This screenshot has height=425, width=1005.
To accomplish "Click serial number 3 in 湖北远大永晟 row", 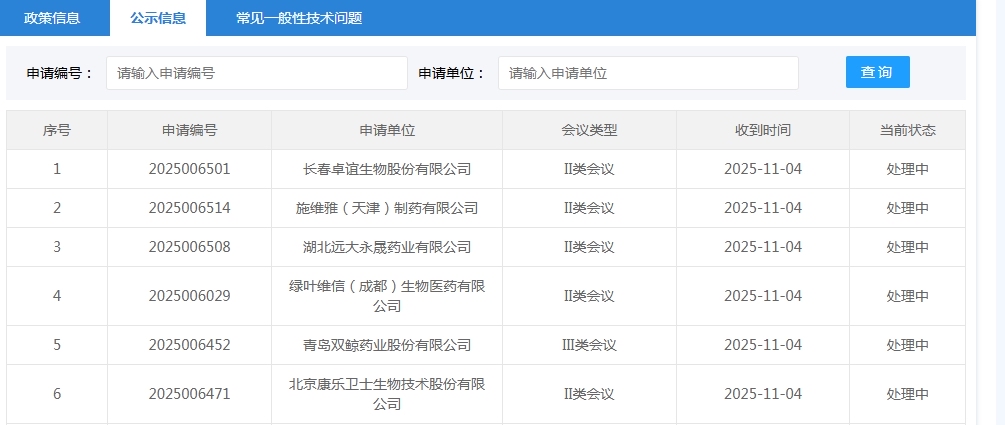I will pos(57,247).
